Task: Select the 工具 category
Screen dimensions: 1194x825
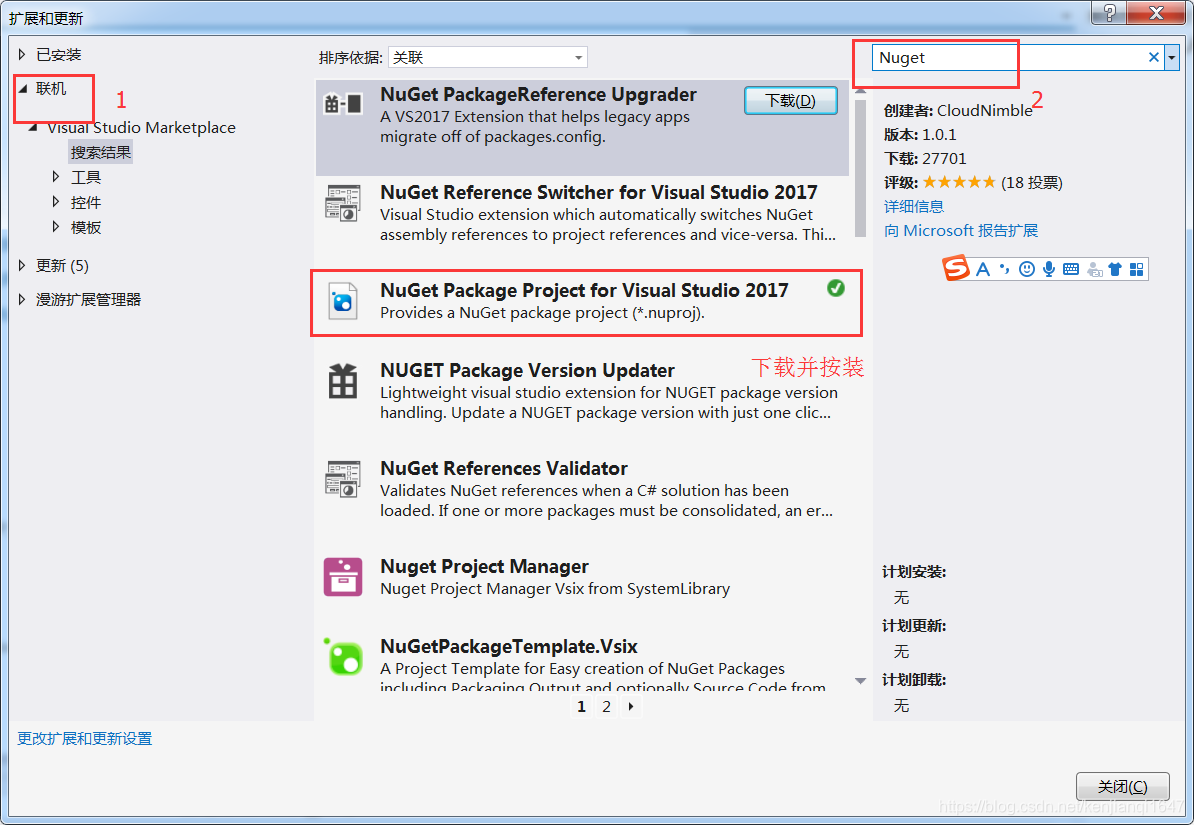Action: [x=86, y=177]
